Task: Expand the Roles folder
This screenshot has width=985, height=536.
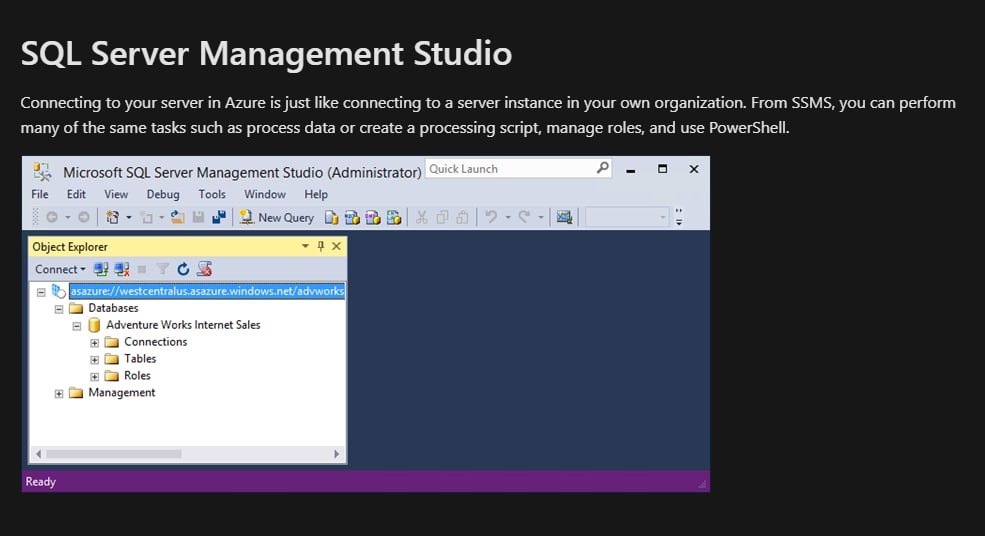Action: pos(94,377)
